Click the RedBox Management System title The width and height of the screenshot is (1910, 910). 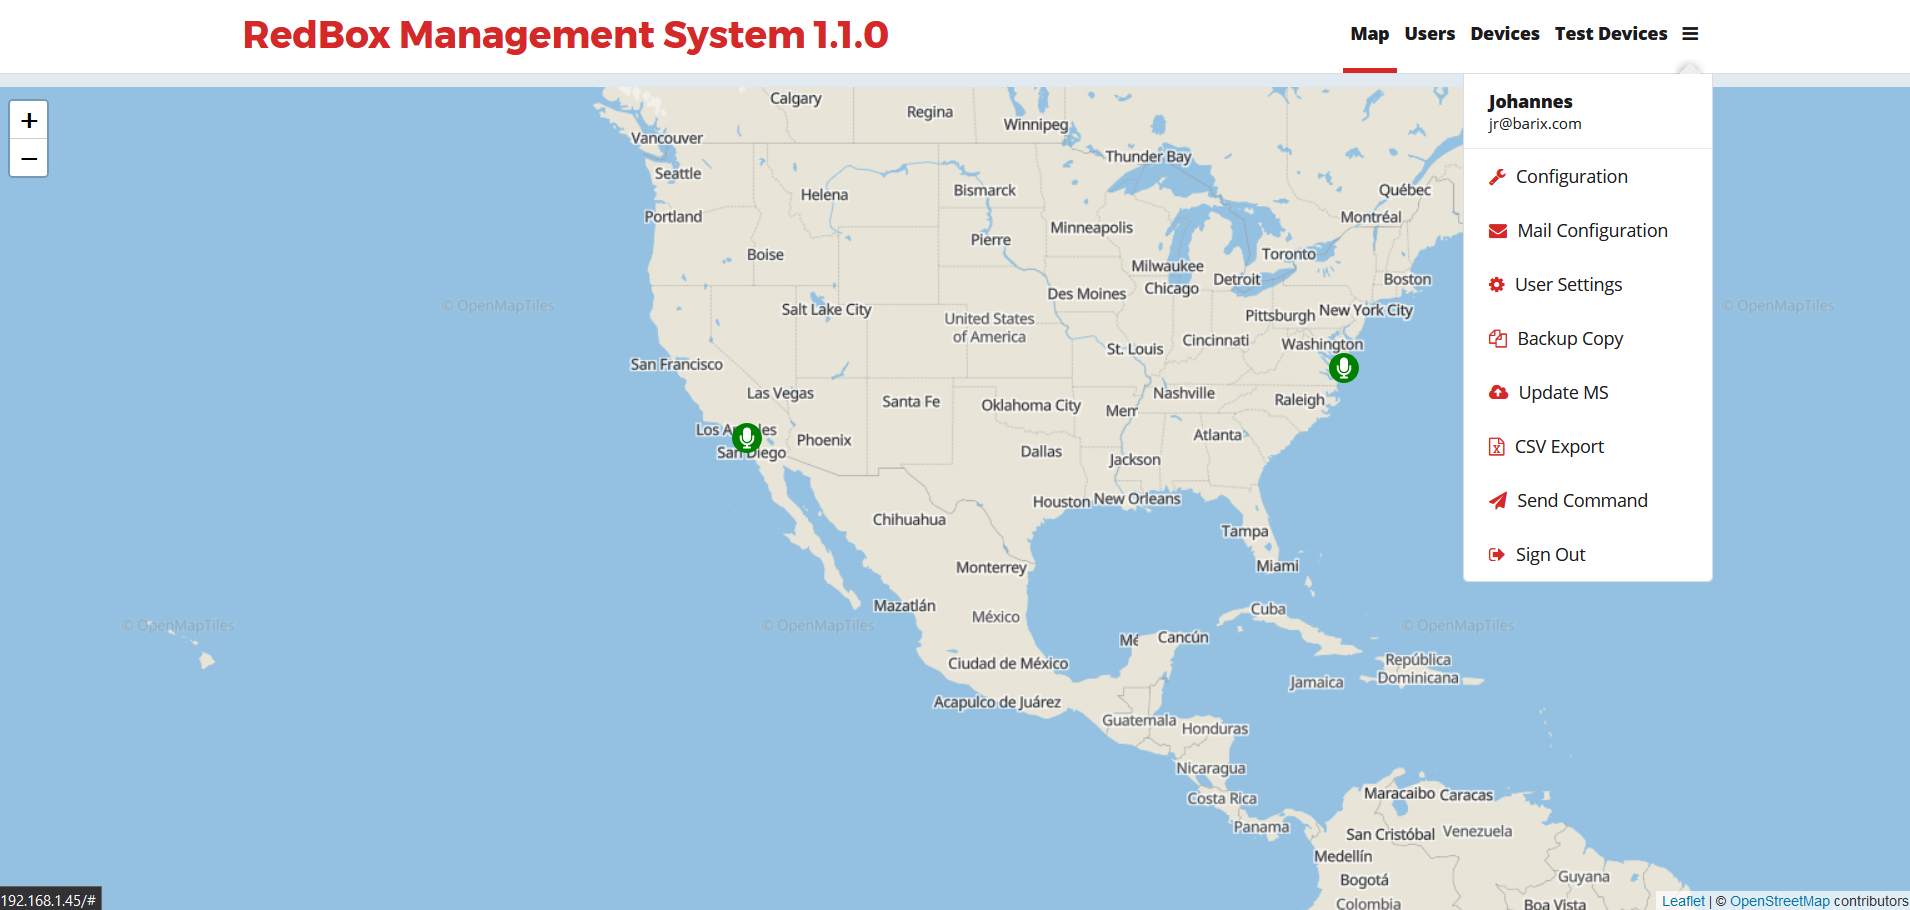coord(565,35)
